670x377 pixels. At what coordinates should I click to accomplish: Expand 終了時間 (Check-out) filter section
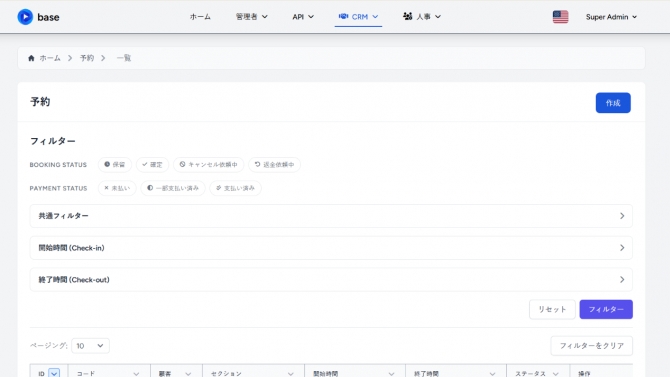coord(331,280)
